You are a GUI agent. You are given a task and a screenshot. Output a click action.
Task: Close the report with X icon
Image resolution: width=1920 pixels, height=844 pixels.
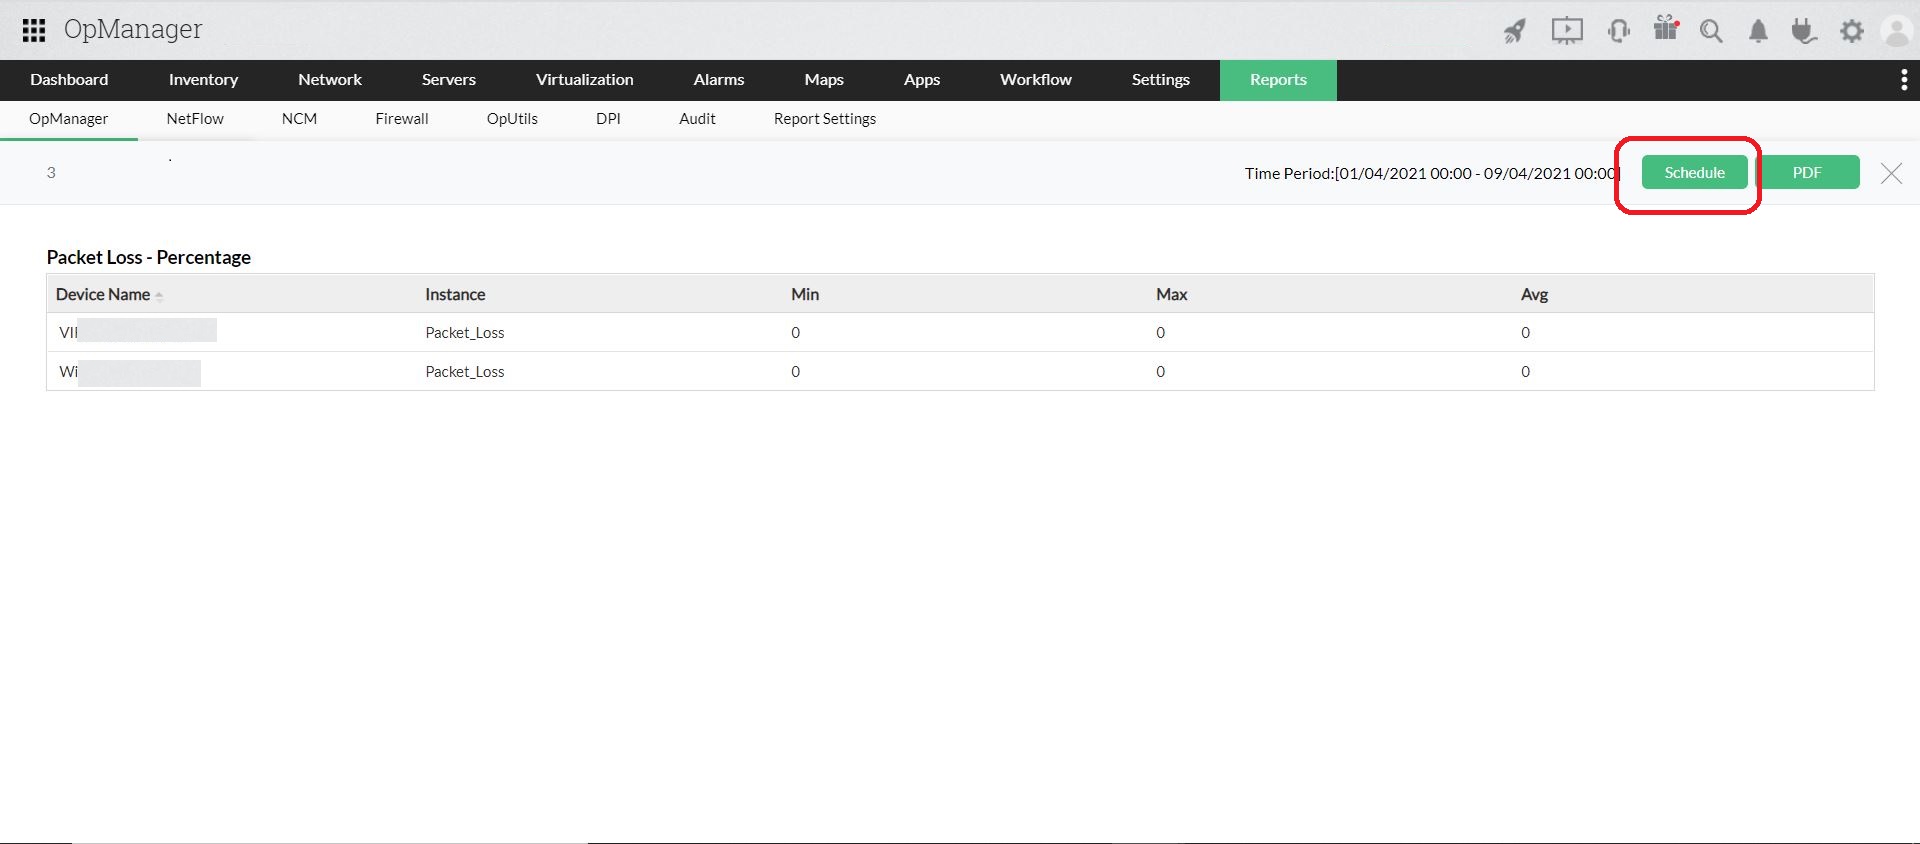click(x=1891, y=173)
